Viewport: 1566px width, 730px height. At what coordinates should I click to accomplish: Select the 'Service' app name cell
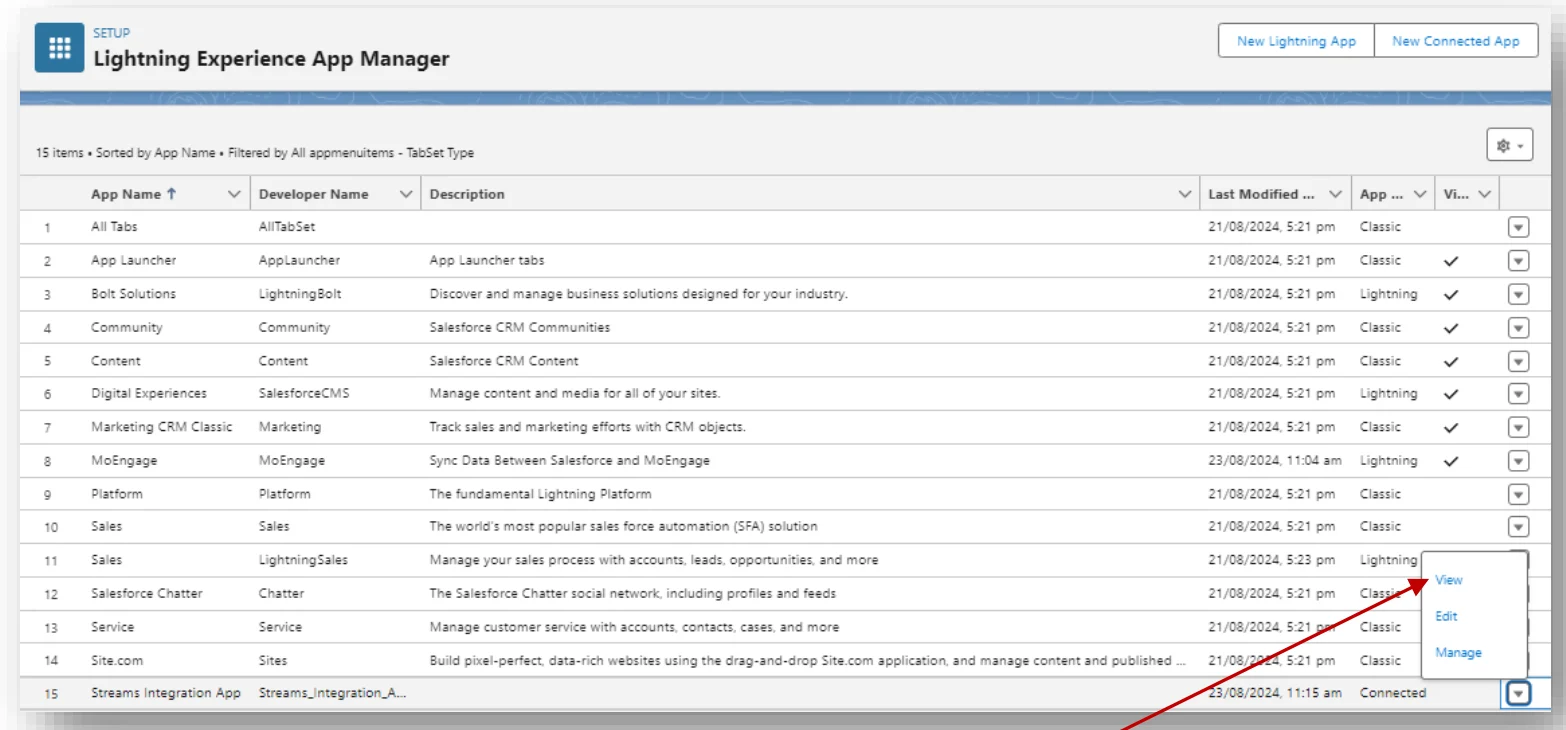click(x=112, y=627)
